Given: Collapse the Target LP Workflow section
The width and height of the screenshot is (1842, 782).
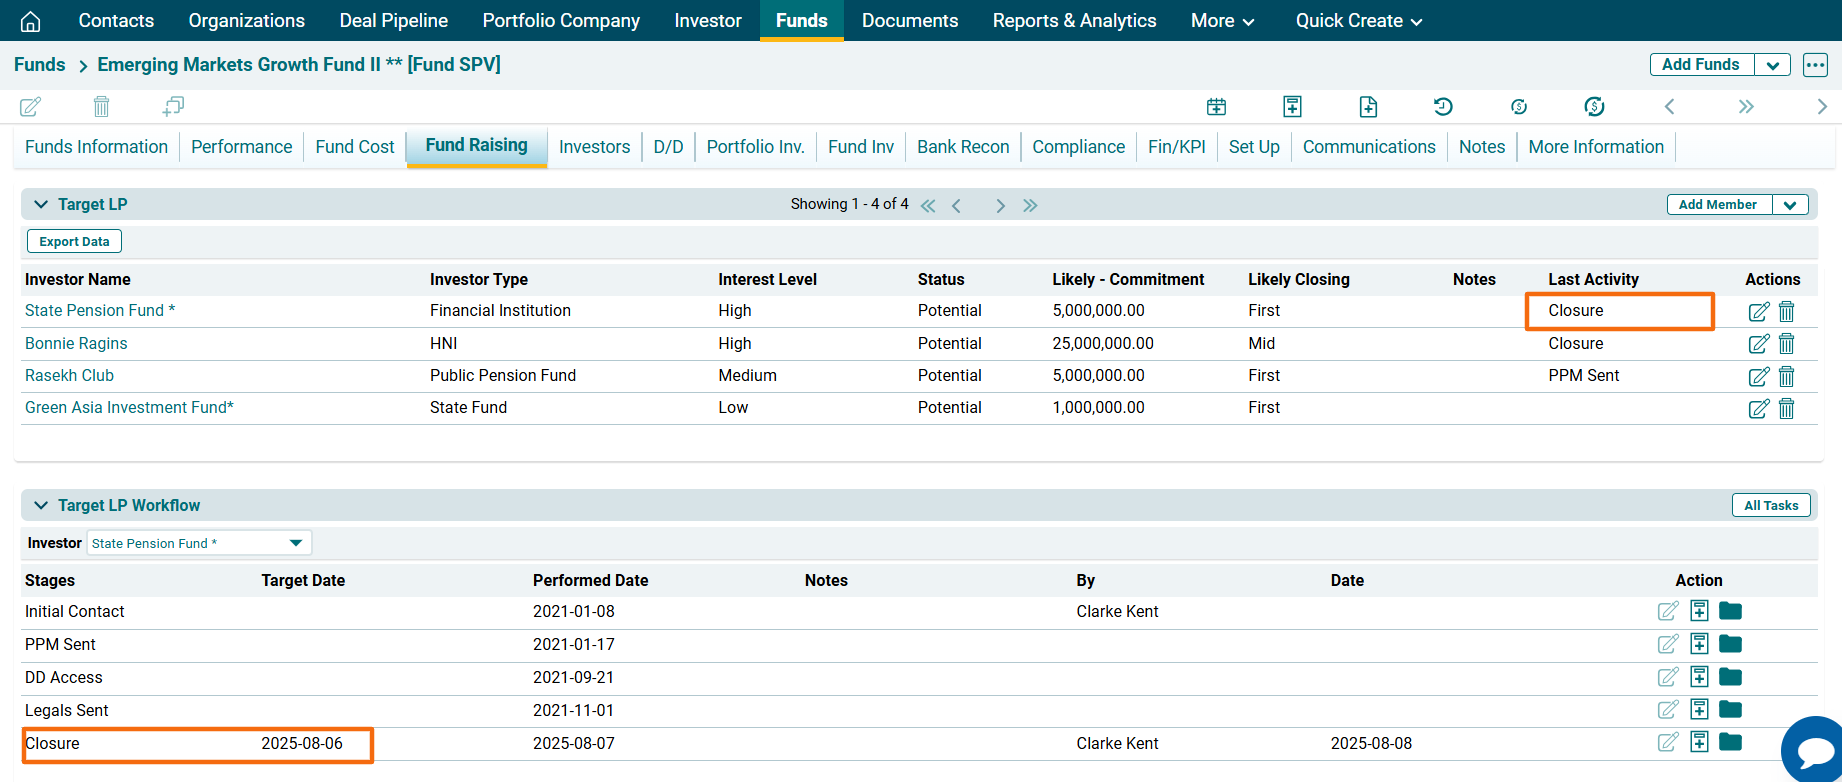Looking at the screenshot, I should [41, 505].
